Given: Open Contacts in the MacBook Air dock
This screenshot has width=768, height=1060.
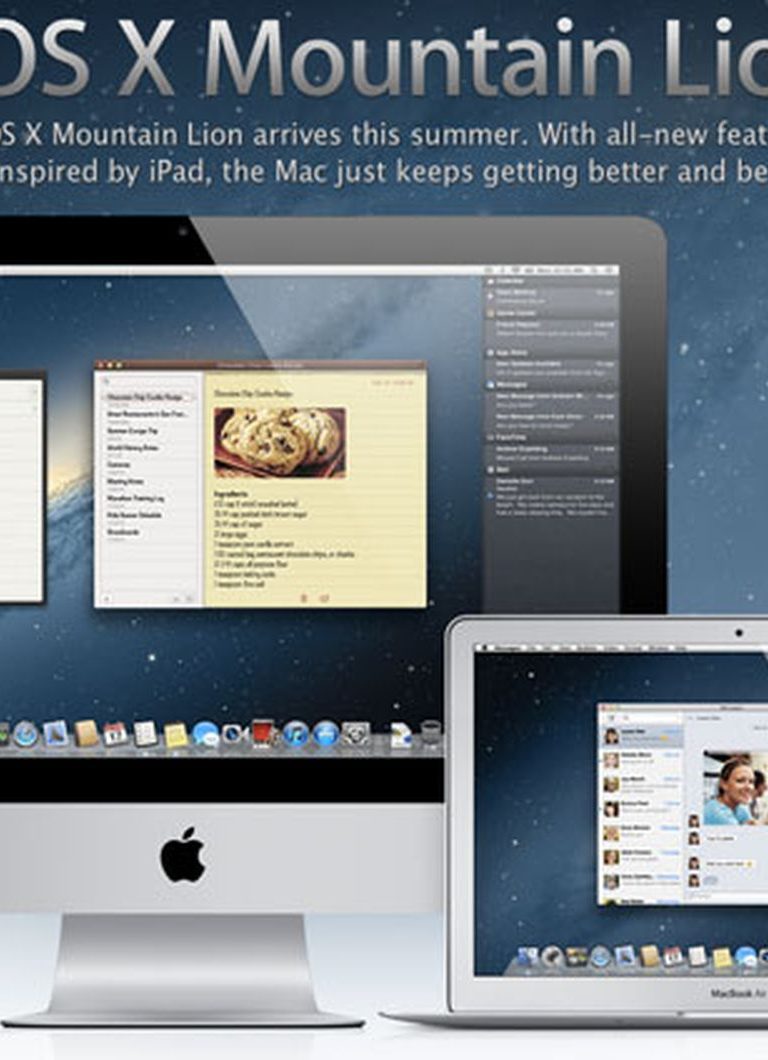Looking at the screenshot, I should pos(650,957).
